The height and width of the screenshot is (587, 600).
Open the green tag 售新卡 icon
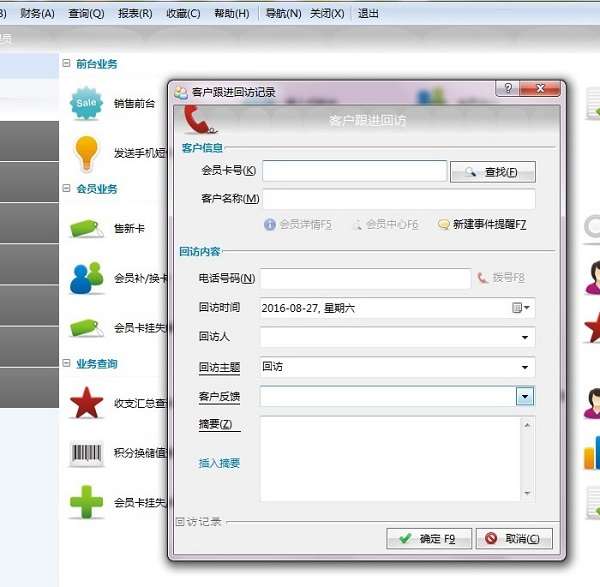[x=86, y=228]
